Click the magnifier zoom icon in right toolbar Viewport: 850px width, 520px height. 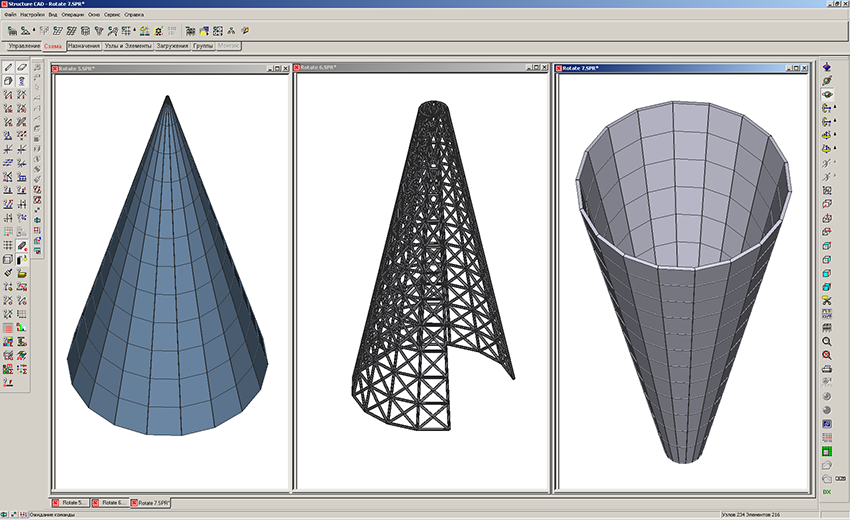tap(827, 341)
